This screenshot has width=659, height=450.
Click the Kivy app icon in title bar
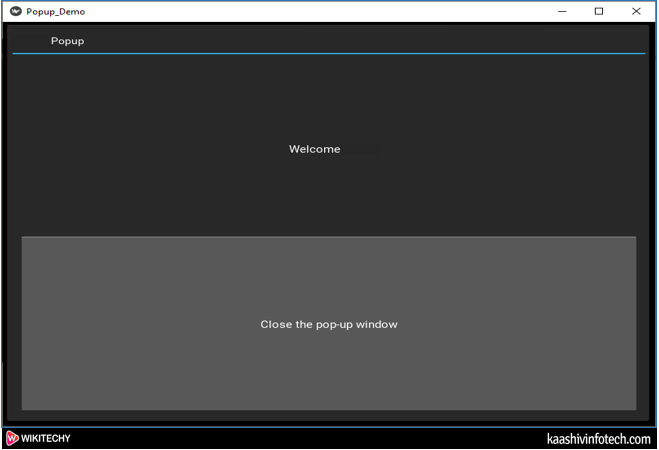point(15,12)
